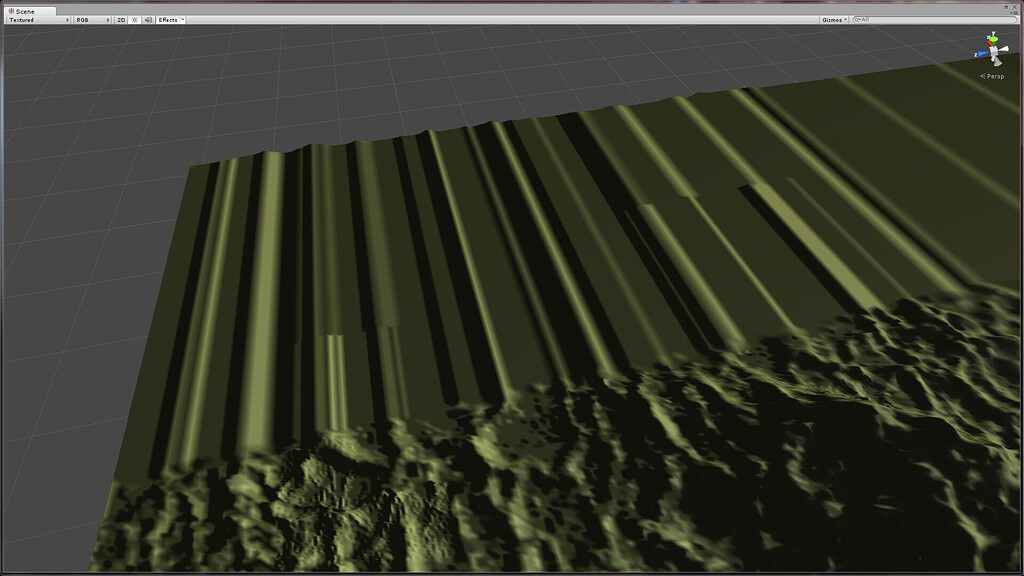Open the Effects dropdown arrow
Viewport: 1024px width, 576px height.
tap(182, 19)
